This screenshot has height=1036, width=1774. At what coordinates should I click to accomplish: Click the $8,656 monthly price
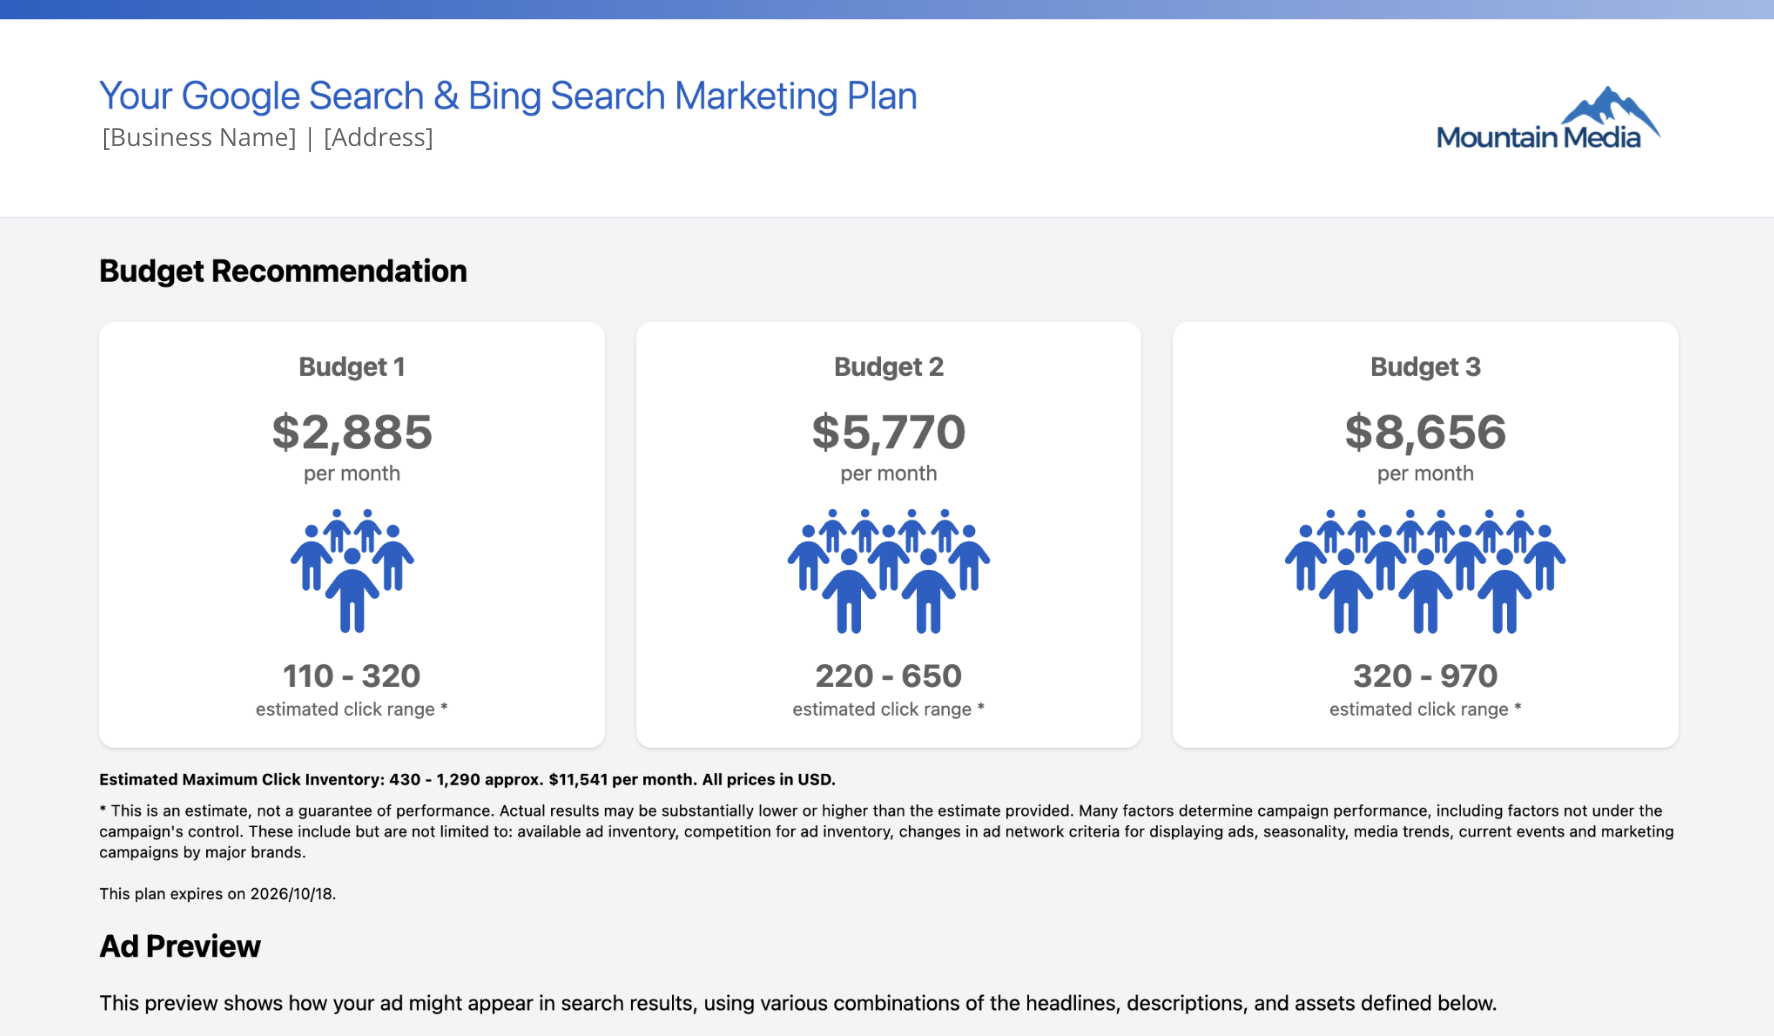(x=1425, y=433)
